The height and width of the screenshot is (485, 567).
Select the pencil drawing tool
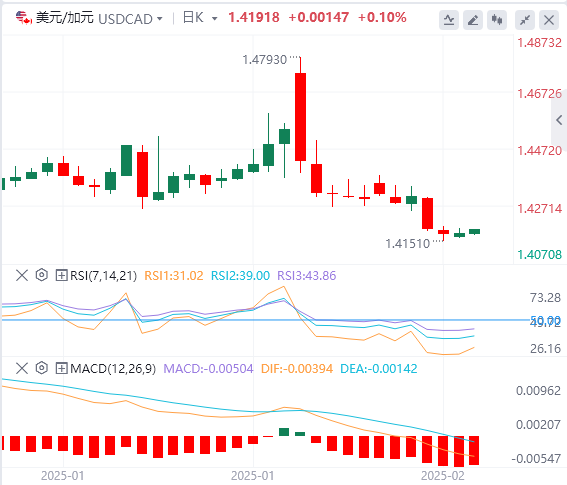[x=473, y=20]
